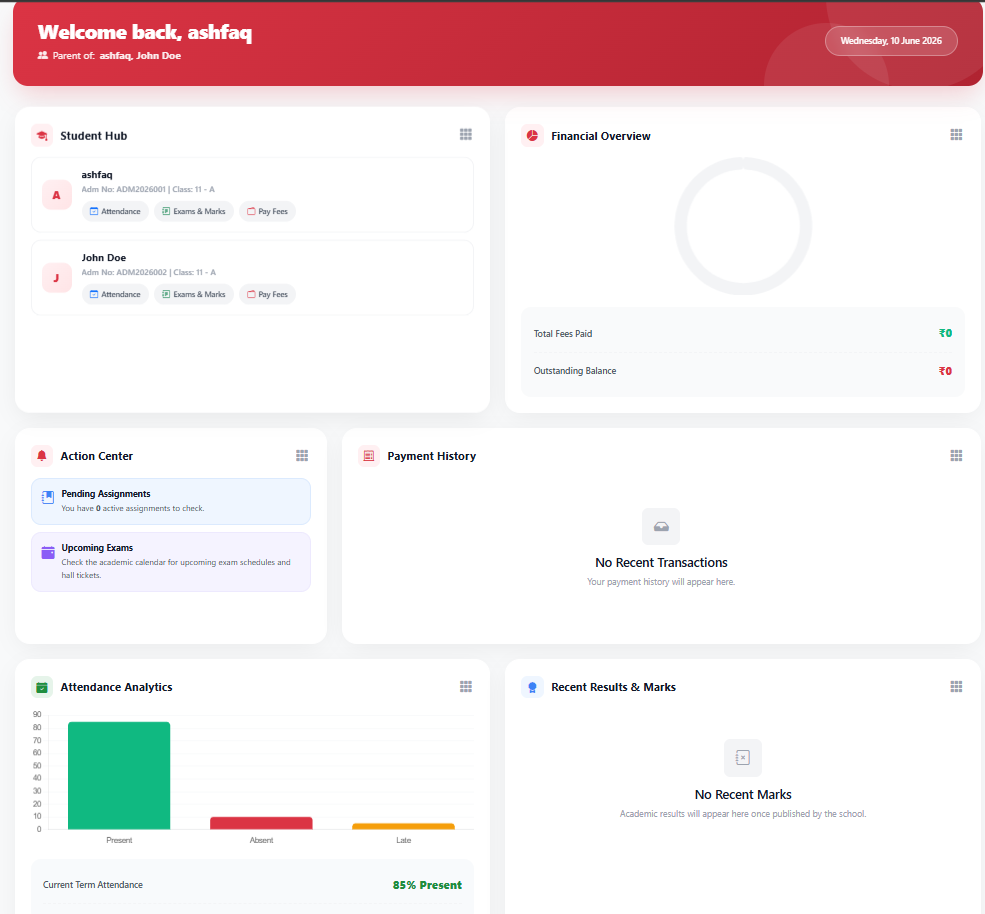Click the 'Late' axis label
985x914 pixels.
point(403,840)
